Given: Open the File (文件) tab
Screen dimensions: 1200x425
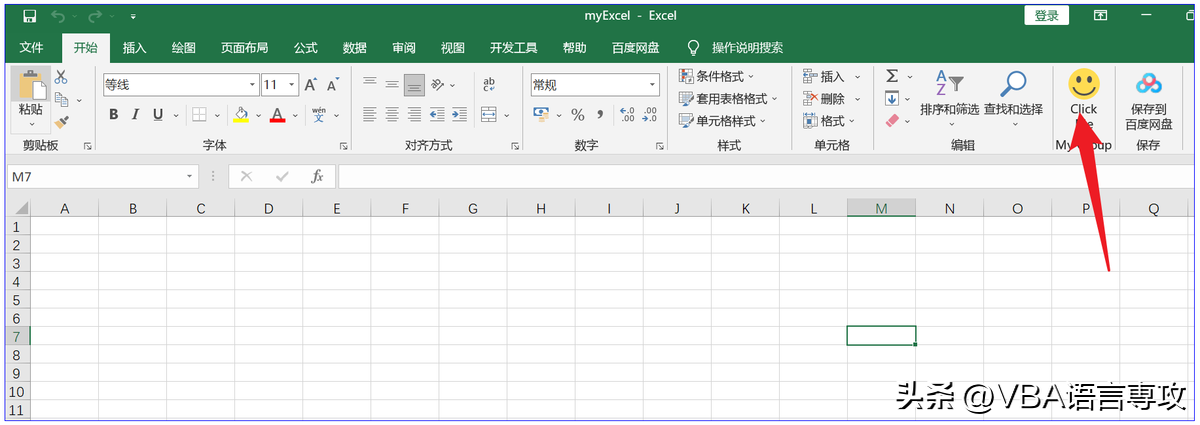Looking at the screenshot, I should [x=31, y=48].
